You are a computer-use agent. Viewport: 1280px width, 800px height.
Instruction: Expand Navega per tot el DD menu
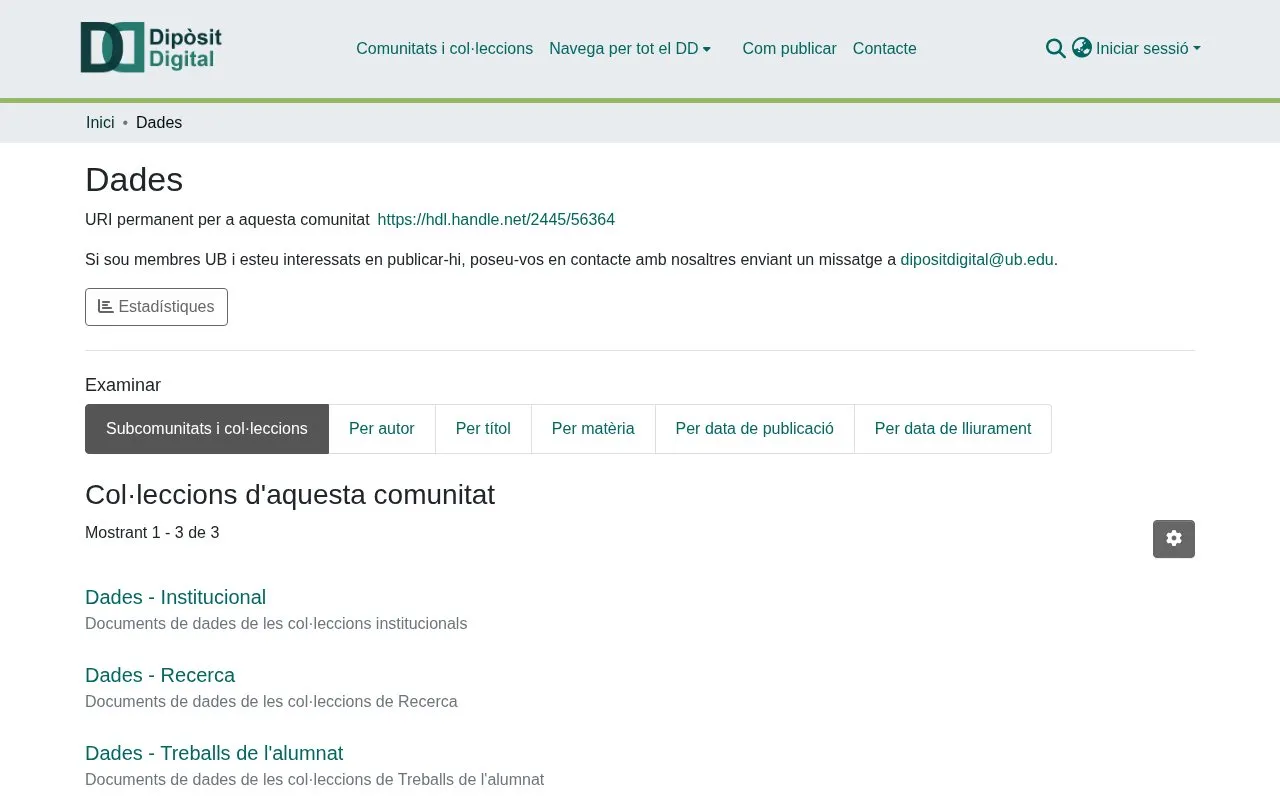[x=630, y=48]
